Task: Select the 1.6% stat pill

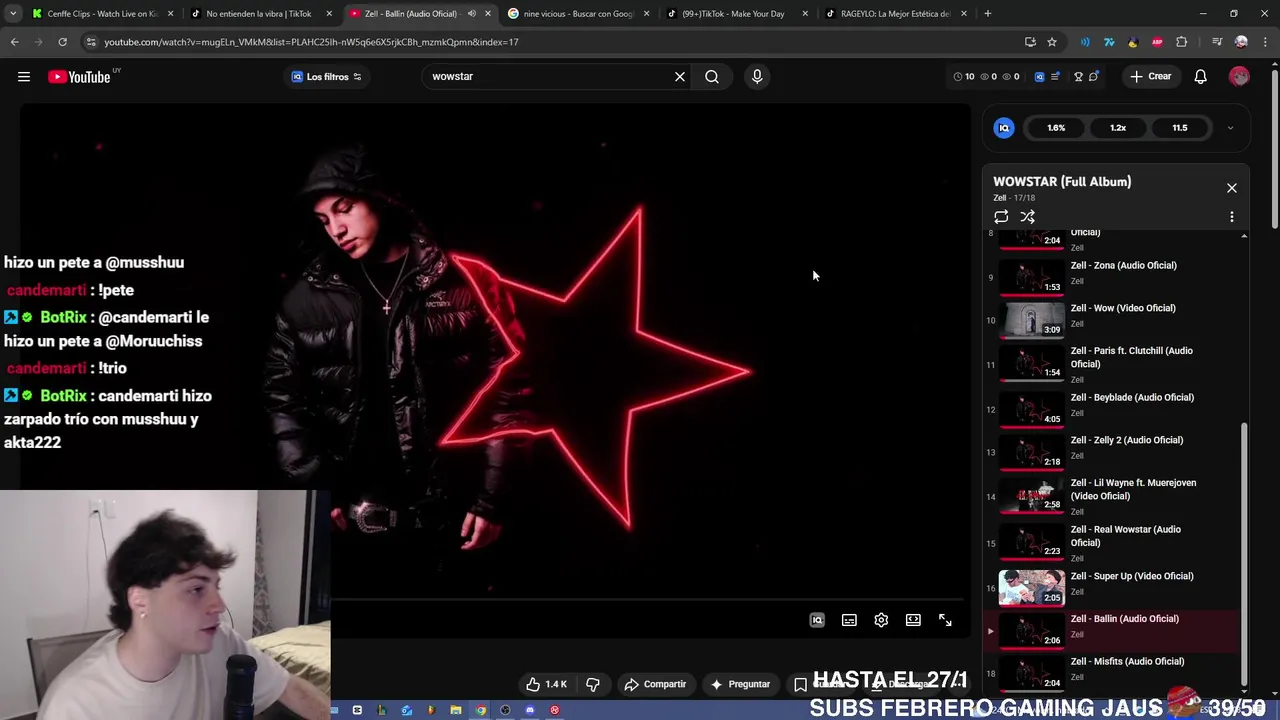Action: pos(1056,128)
